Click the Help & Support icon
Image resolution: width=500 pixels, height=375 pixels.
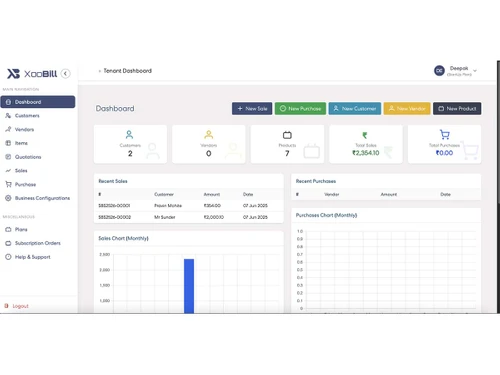(8, 257)
